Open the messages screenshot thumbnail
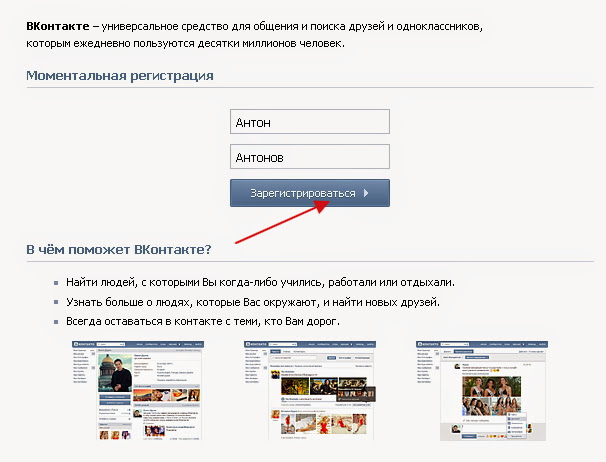This screenshot has width=606, height=462. click(x=482, y=390)
